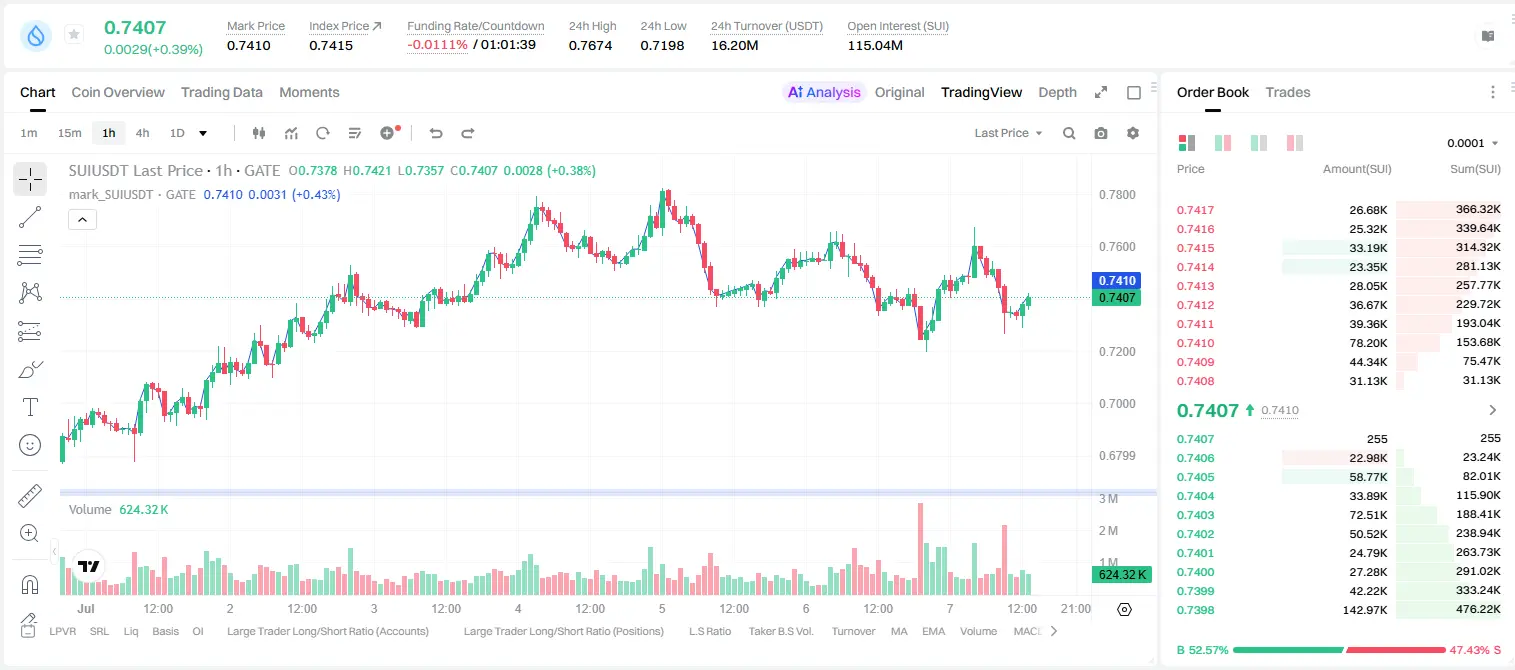Expand the 0.0001 price precision dropdown
This screenshot has width=1515, height=670.
pyautogui.click(x=1473, y=143)
